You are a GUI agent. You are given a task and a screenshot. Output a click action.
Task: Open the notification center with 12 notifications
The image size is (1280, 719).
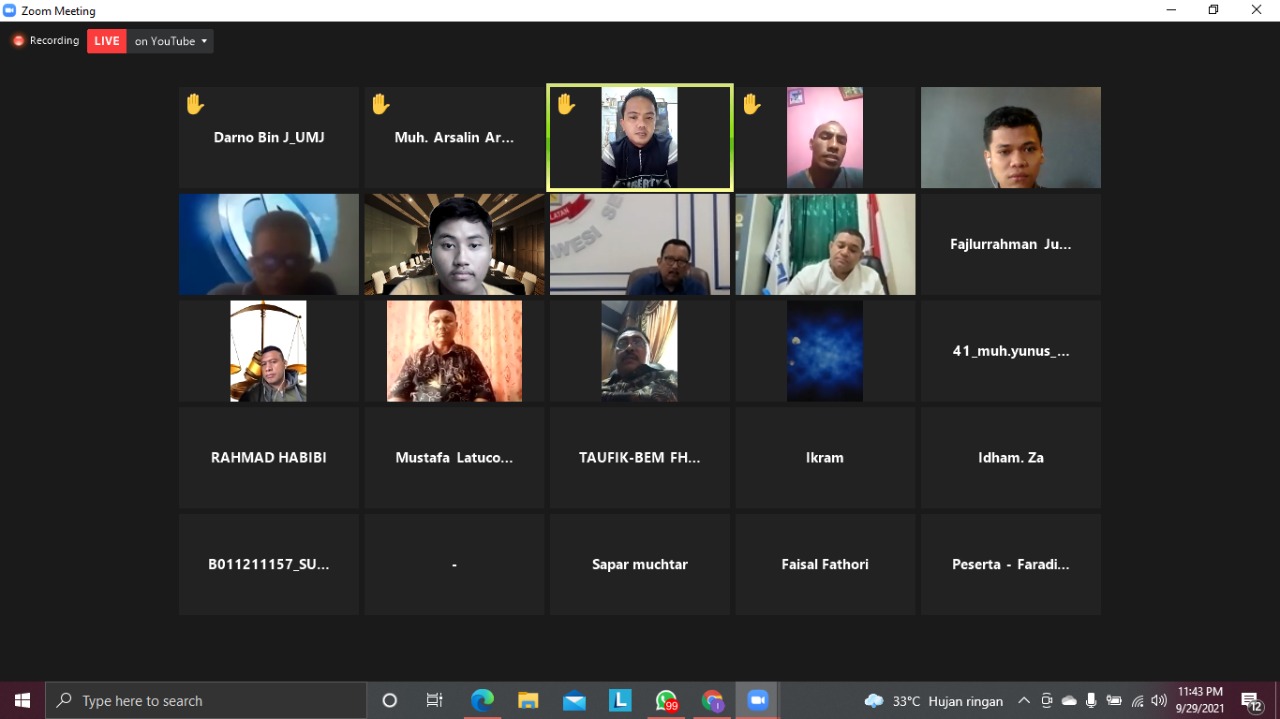(x=1251, y=701)
